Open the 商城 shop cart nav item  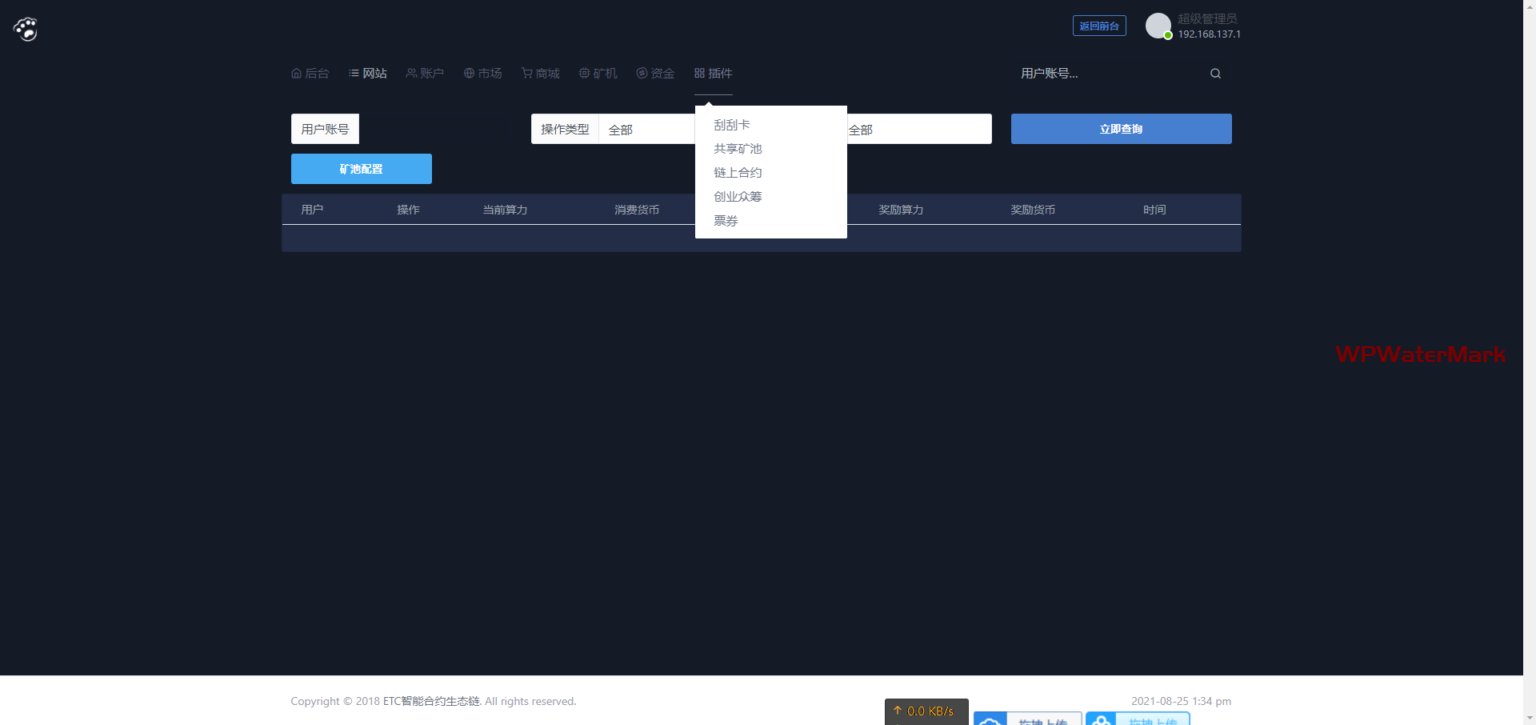pyautogui.click(x=540, y=73)
